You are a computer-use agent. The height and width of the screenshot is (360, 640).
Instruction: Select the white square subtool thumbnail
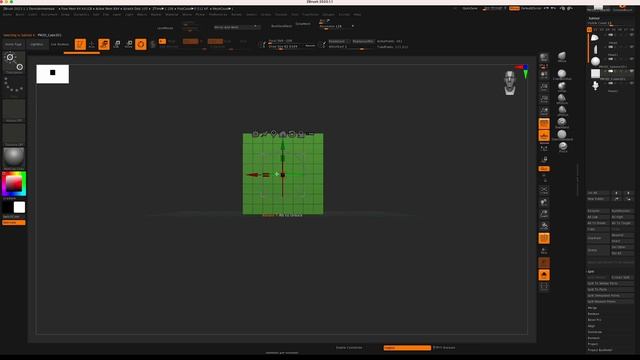(596, 73)
